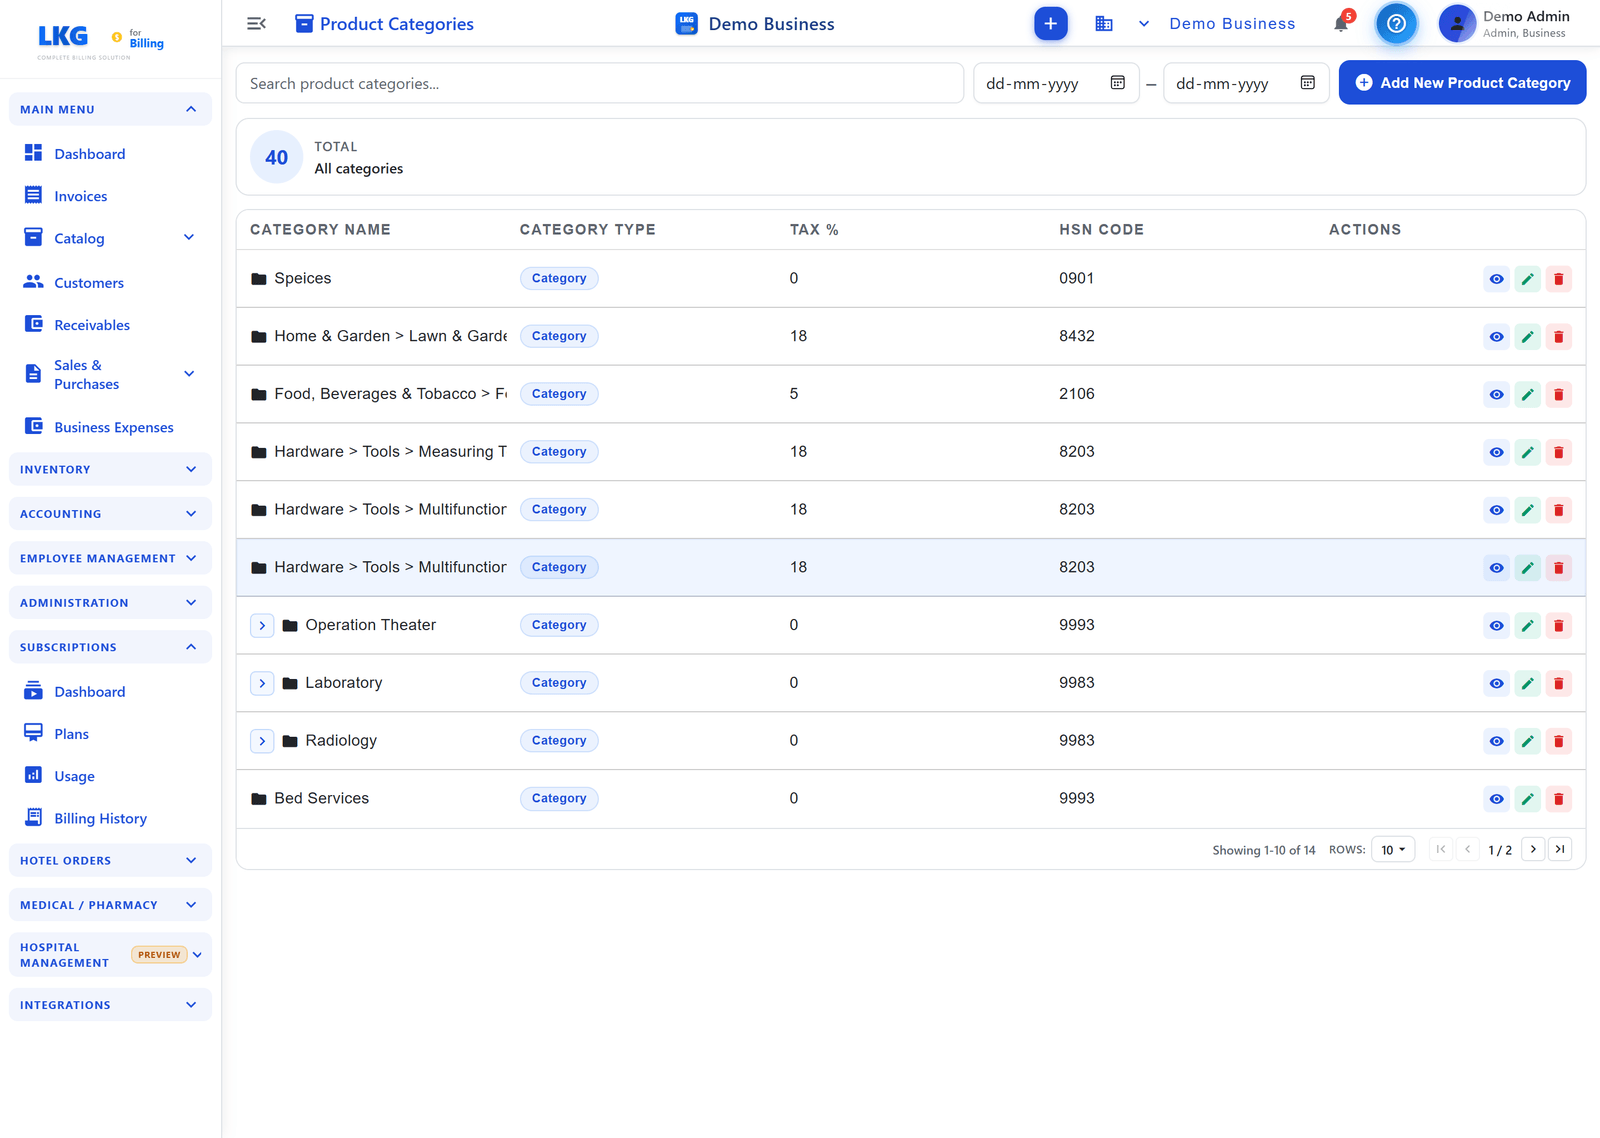
Task: Edit the Operation Theater category
Action: [x=1527, y=626]
